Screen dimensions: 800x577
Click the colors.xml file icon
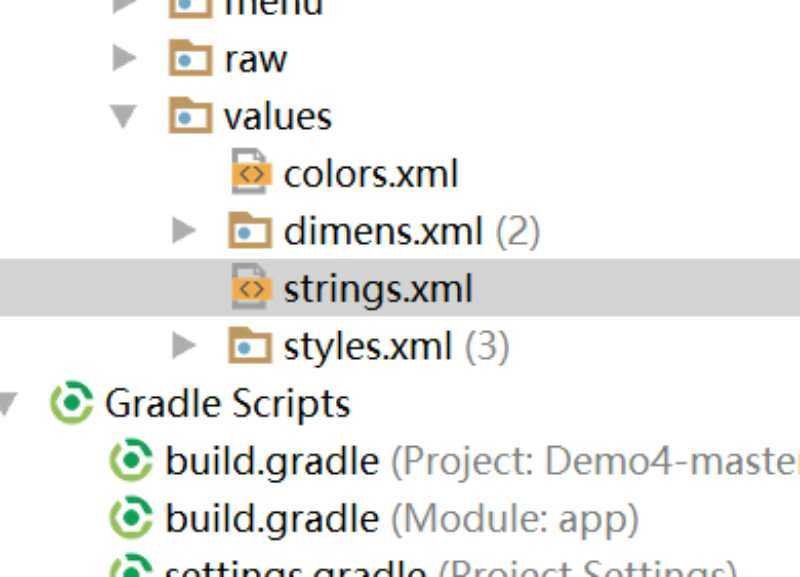(x=250, y=171)
